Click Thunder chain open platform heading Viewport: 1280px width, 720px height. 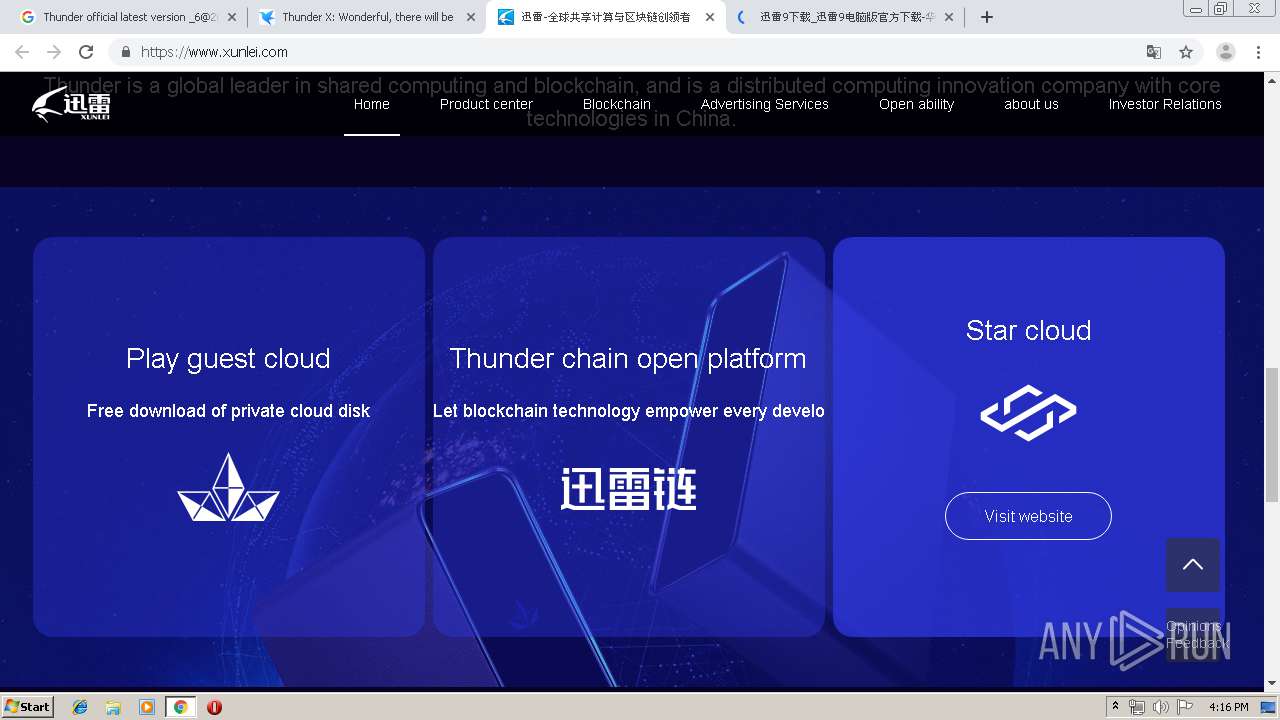tap(628, 358)
